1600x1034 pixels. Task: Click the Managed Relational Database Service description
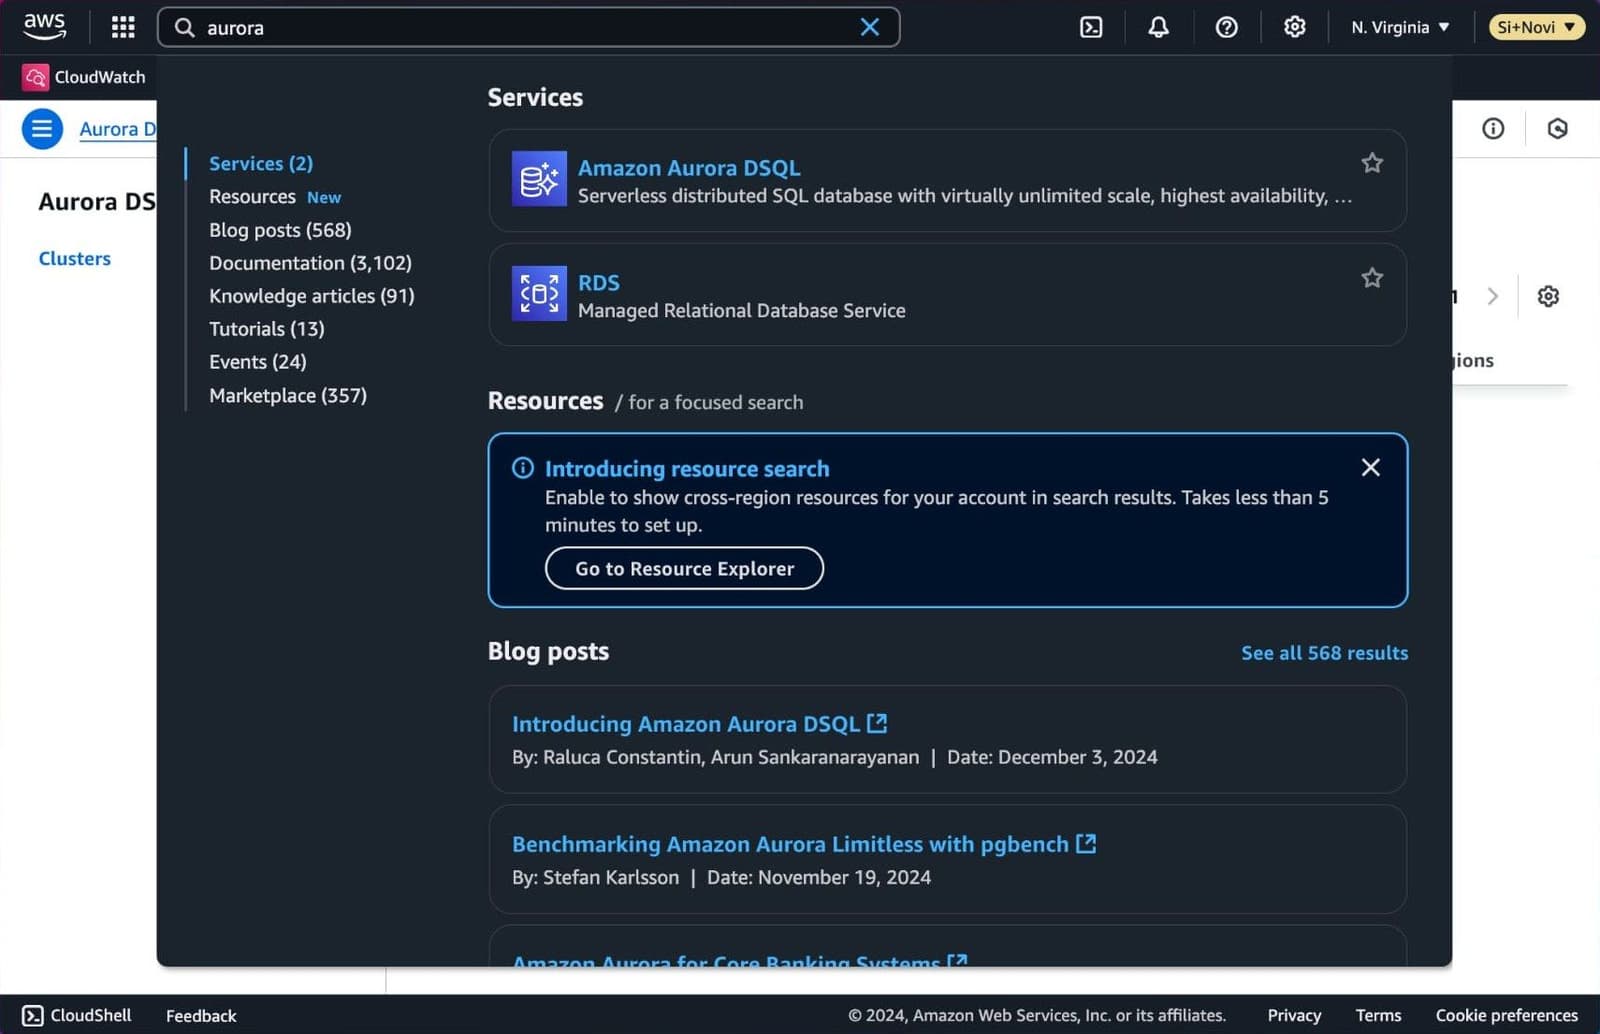pyautogui.click(x=742, y=311)
